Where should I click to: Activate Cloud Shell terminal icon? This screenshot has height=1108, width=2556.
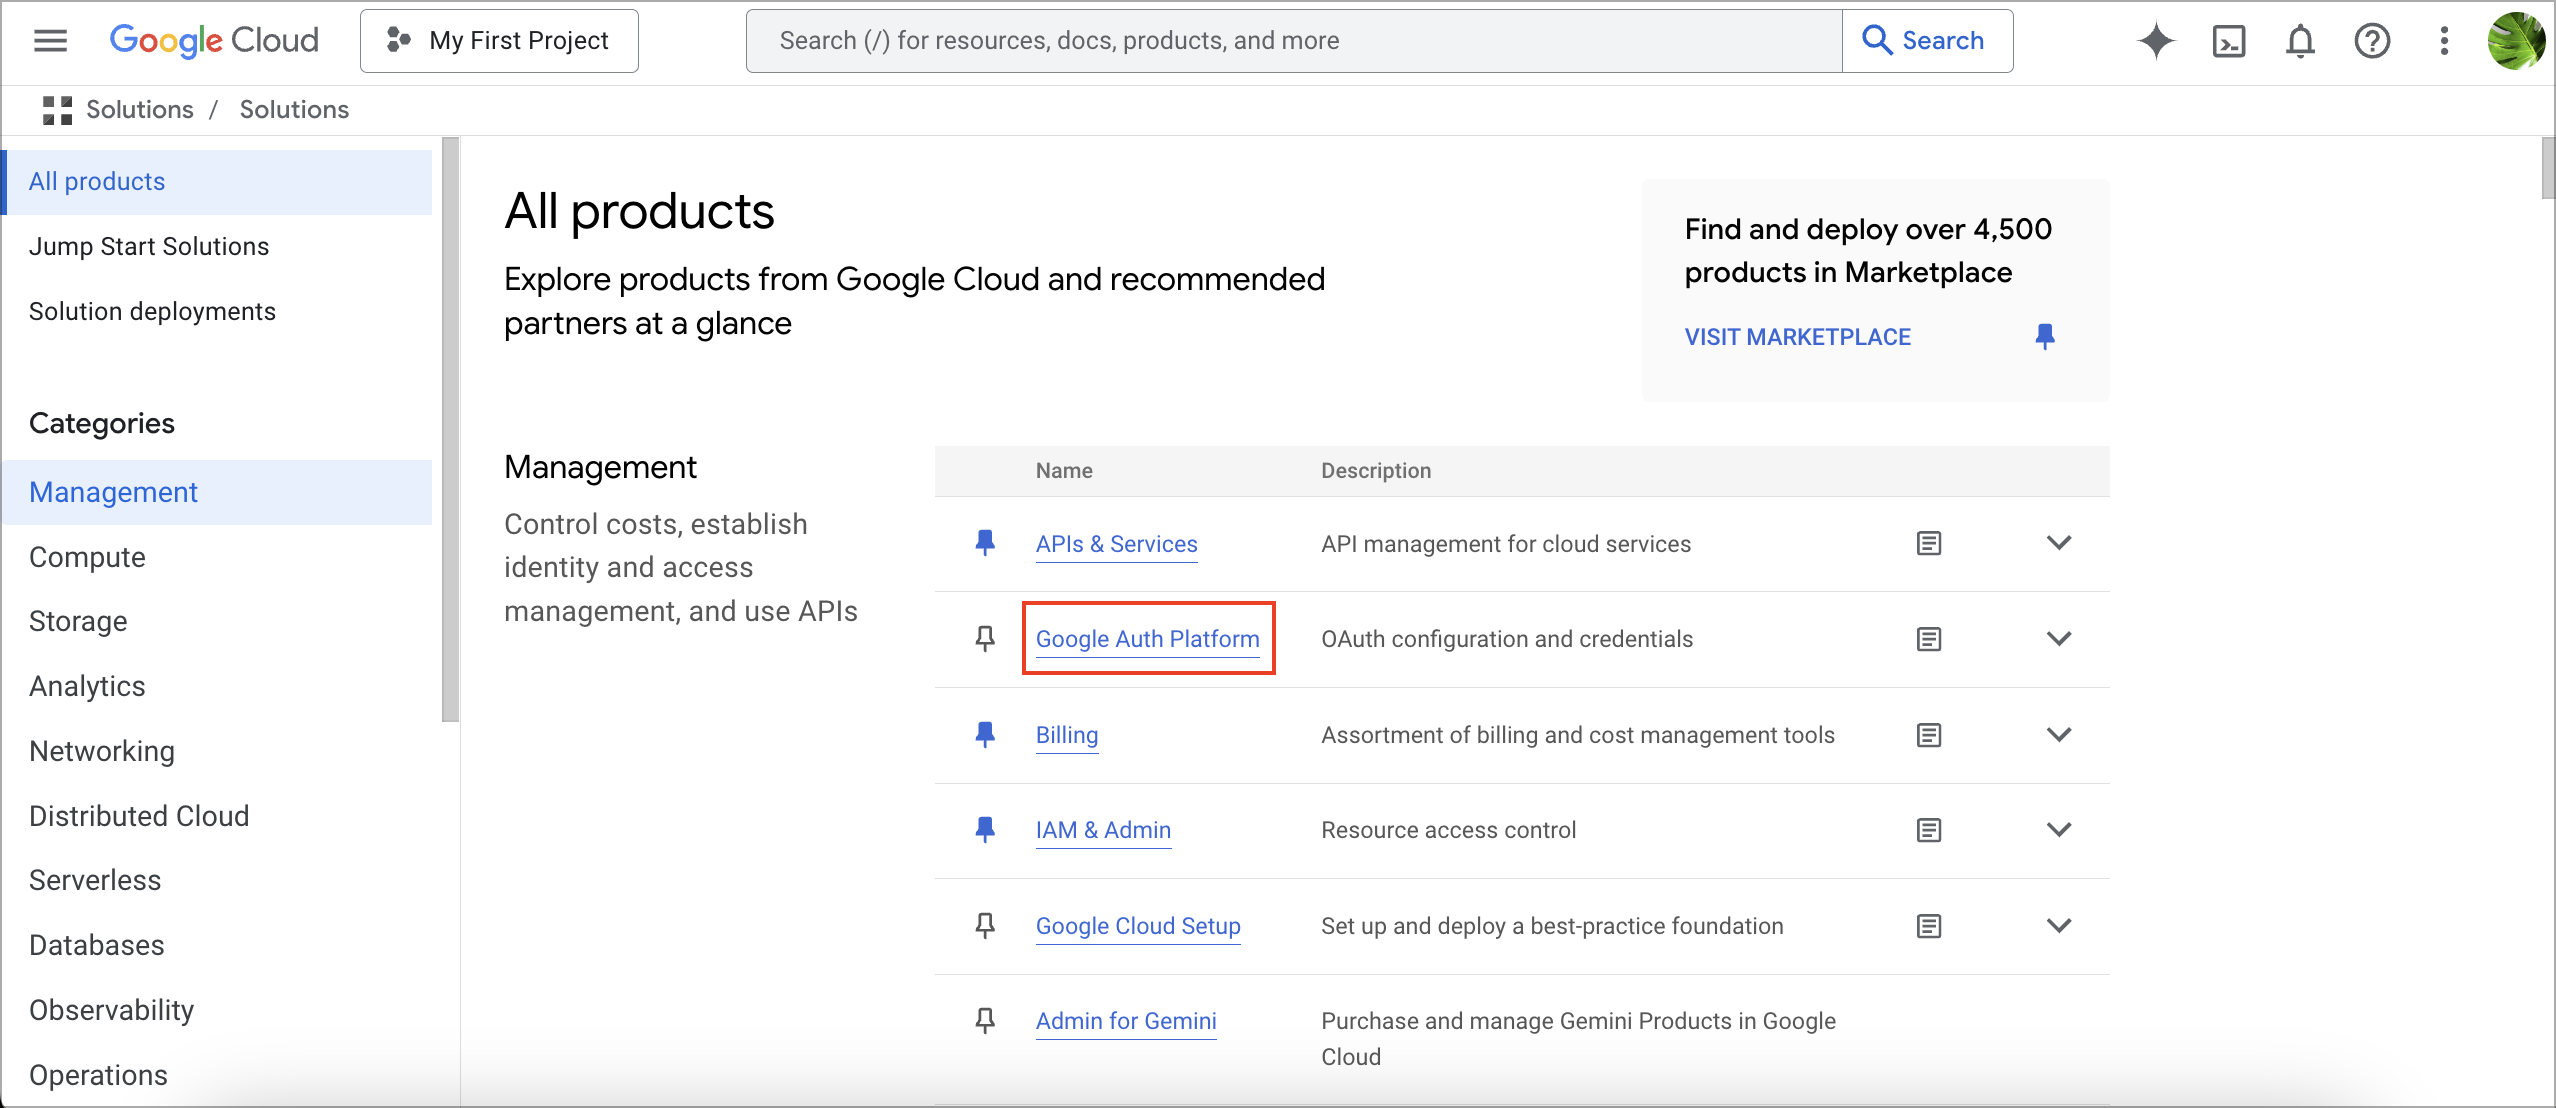(x=2229, y=41)
